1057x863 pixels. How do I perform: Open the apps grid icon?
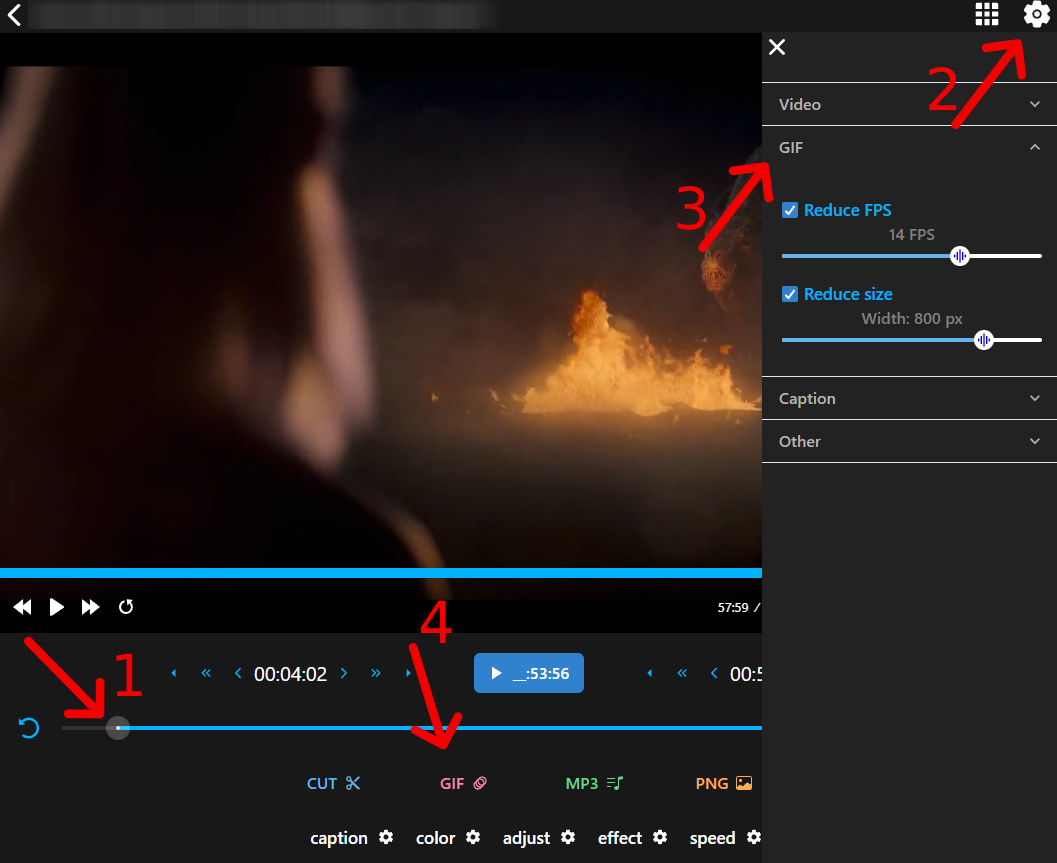987,14
